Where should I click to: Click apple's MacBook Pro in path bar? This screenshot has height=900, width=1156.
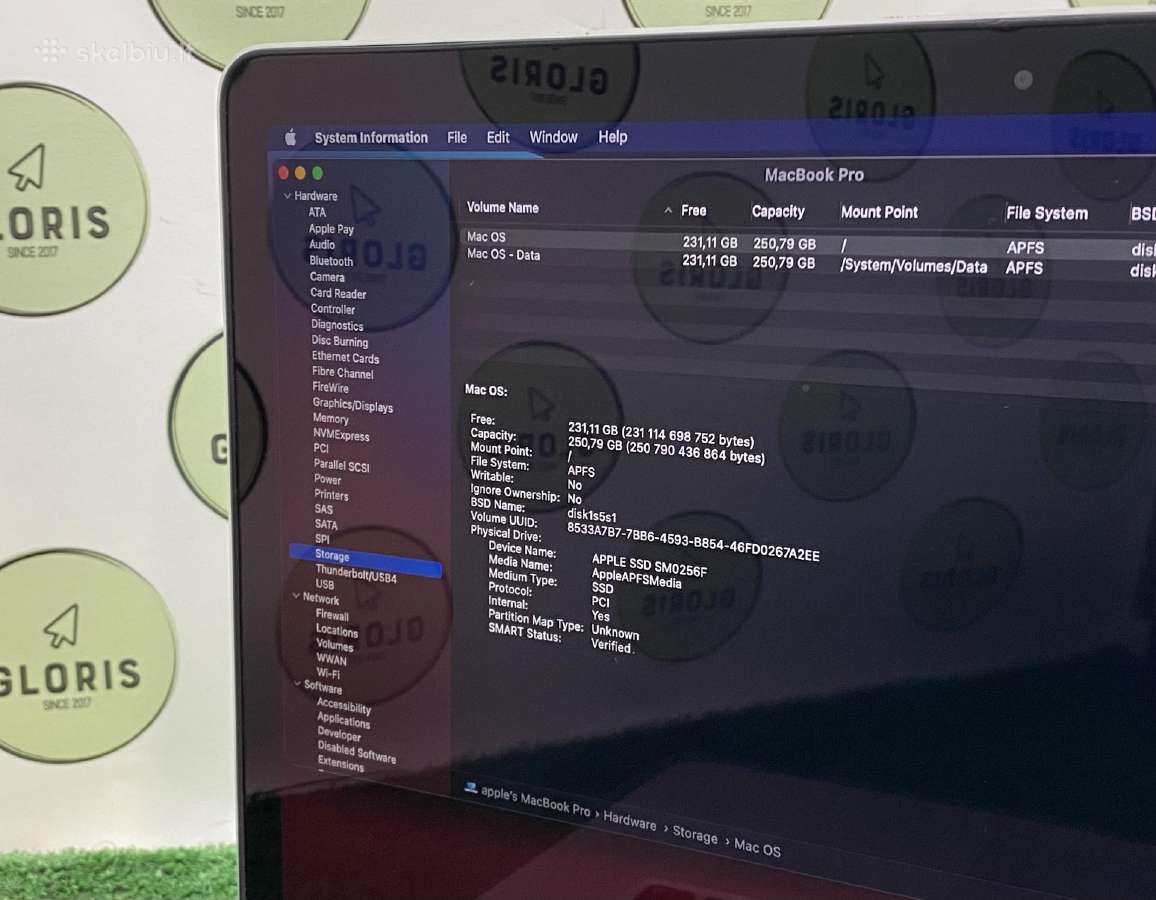pos(536,801)
